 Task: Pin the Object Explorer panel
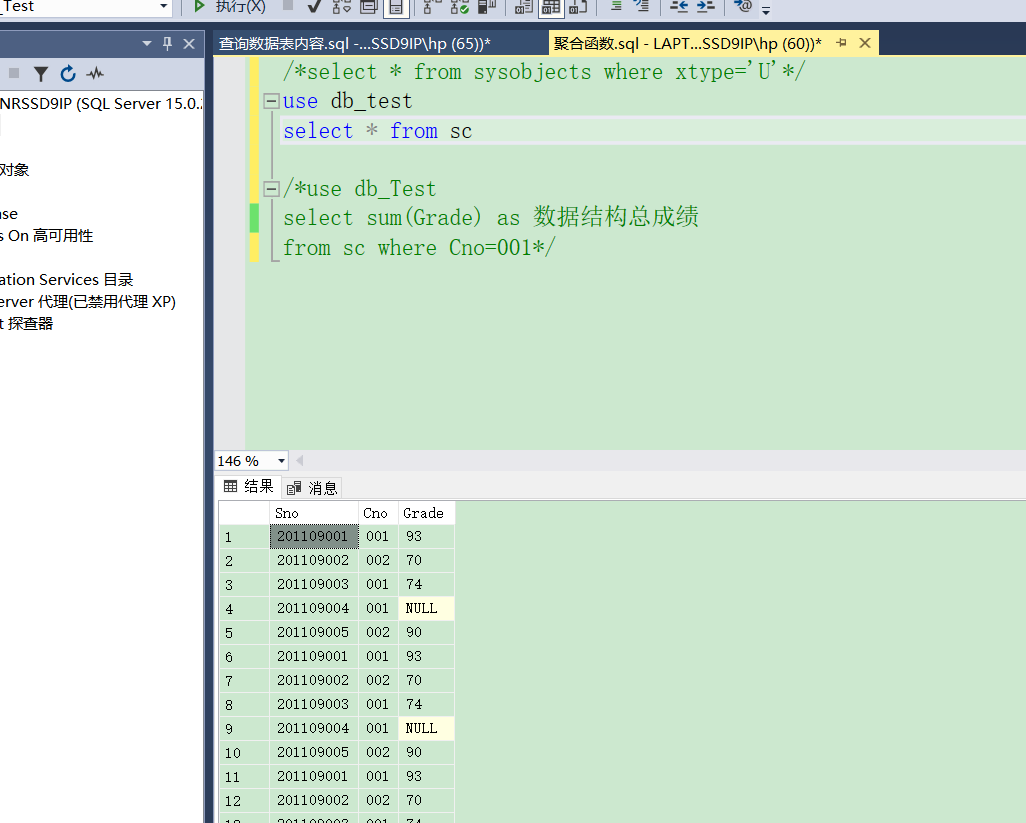[x=168, y=44]
